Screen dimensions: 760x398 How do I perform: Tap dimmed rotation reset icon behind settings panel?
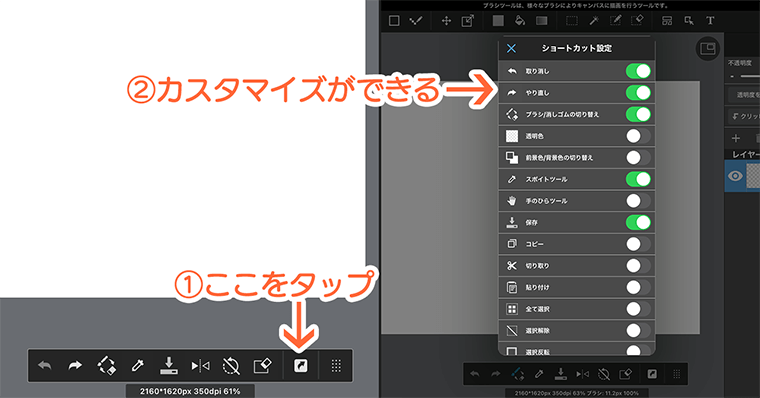point(604,374)
